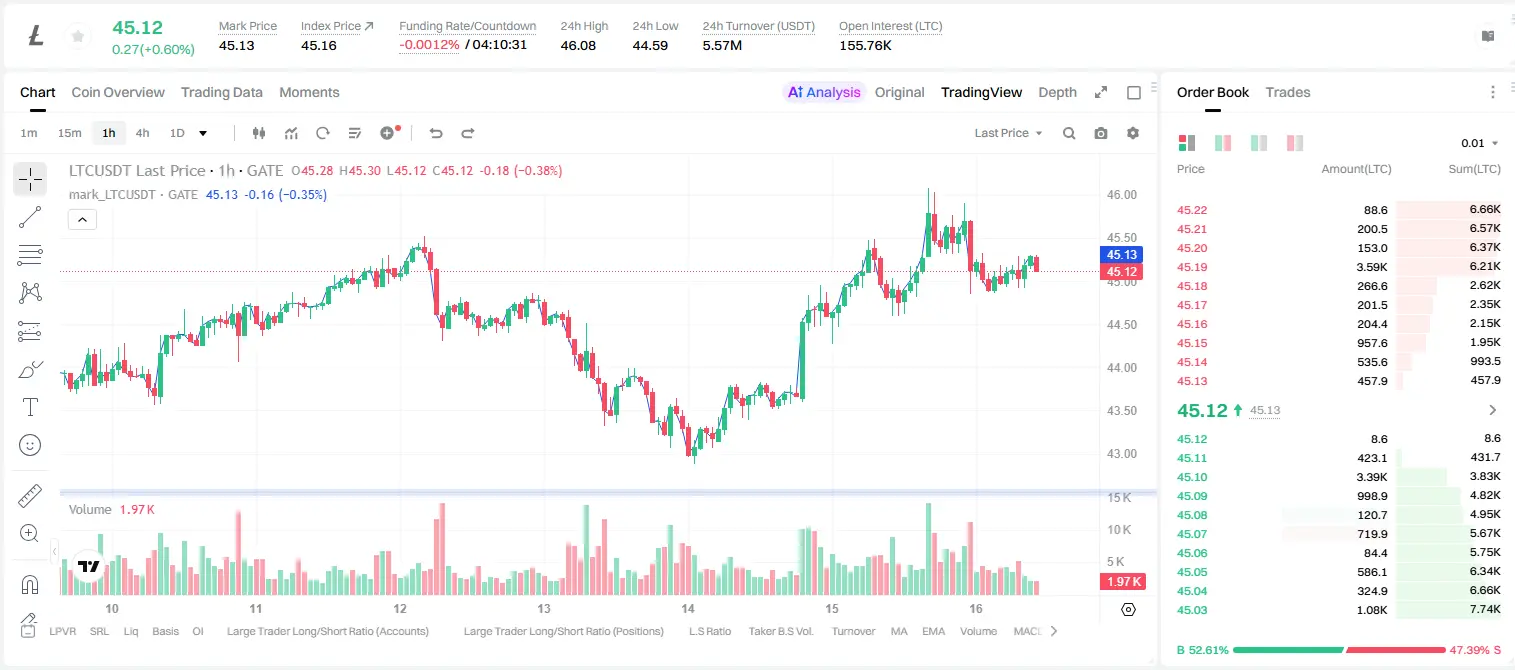This screenshot has width=1515, height=670.
Task: Open the AI Analysis button
Action: pos(824,92)
